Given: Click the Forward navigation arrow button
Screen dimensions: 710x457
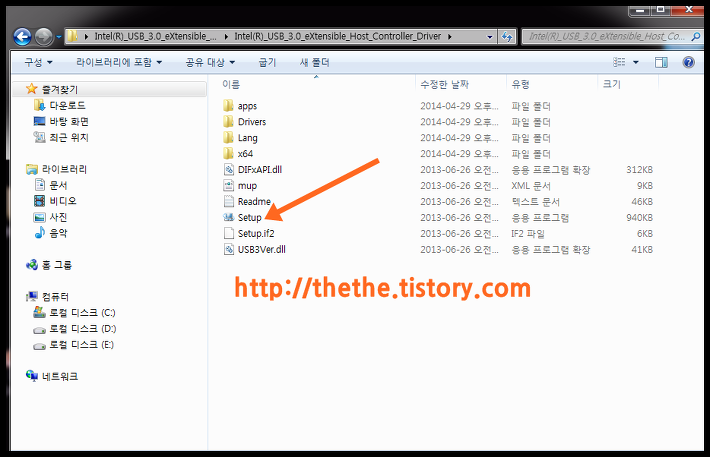Looking at the screenshot, I should (43, 36).
